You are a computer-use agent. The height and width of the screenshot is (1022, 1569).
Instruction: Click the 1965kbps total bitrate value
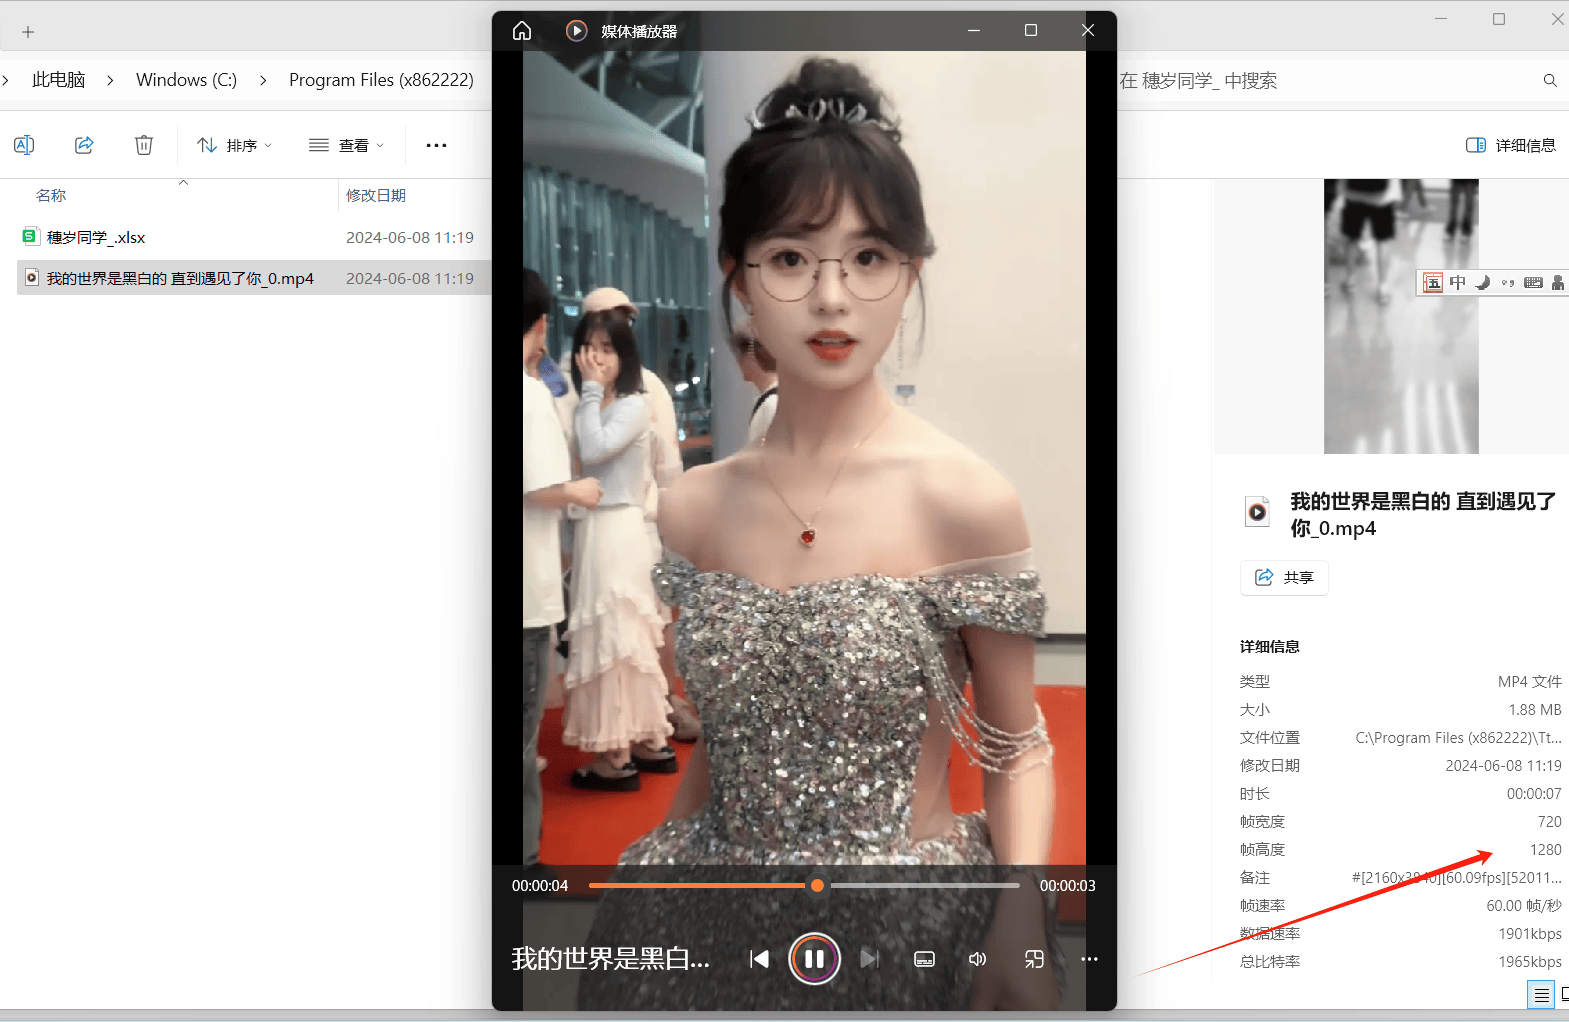click(x=1530, y=962)
